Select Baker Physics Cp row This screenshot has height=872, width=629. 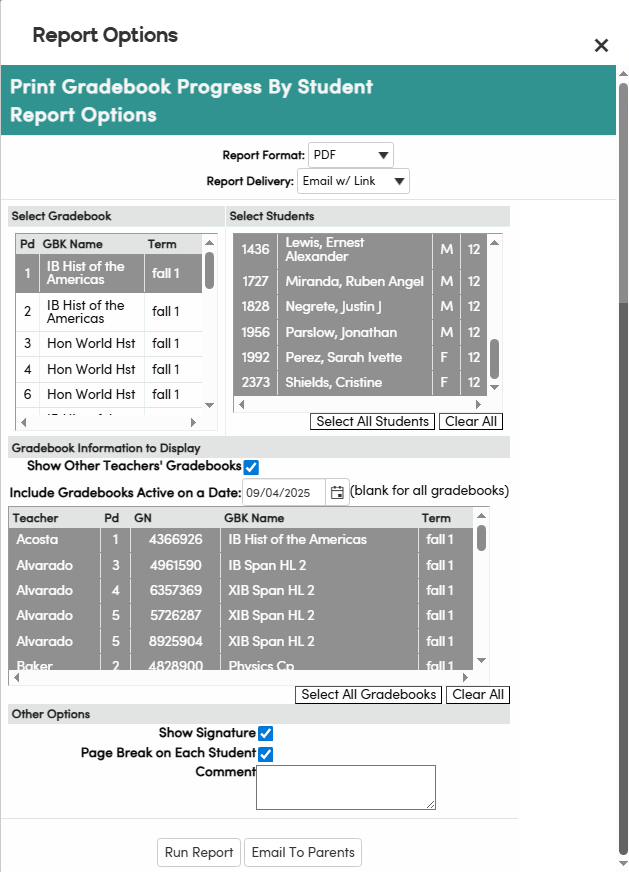click(x=241, y=664)
